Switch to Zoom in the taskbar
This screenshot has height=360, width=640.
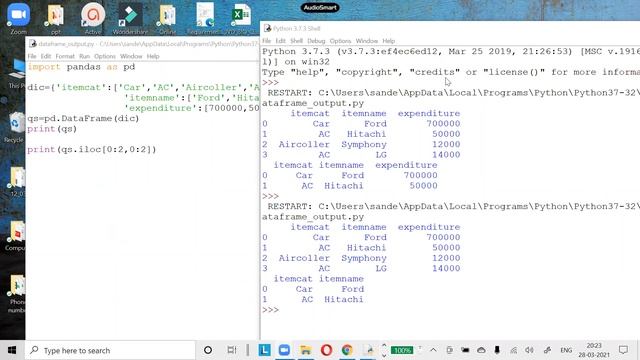coord(284,350)
